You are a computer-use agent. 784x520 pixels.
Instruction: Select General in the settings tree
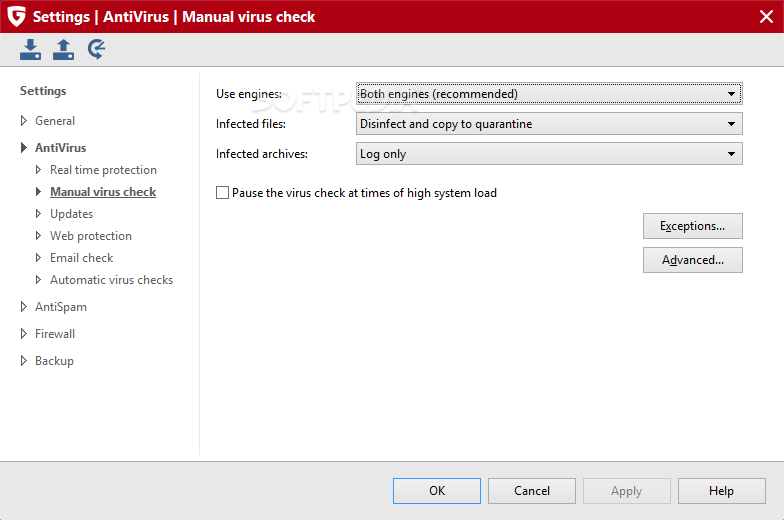[55, 120]
